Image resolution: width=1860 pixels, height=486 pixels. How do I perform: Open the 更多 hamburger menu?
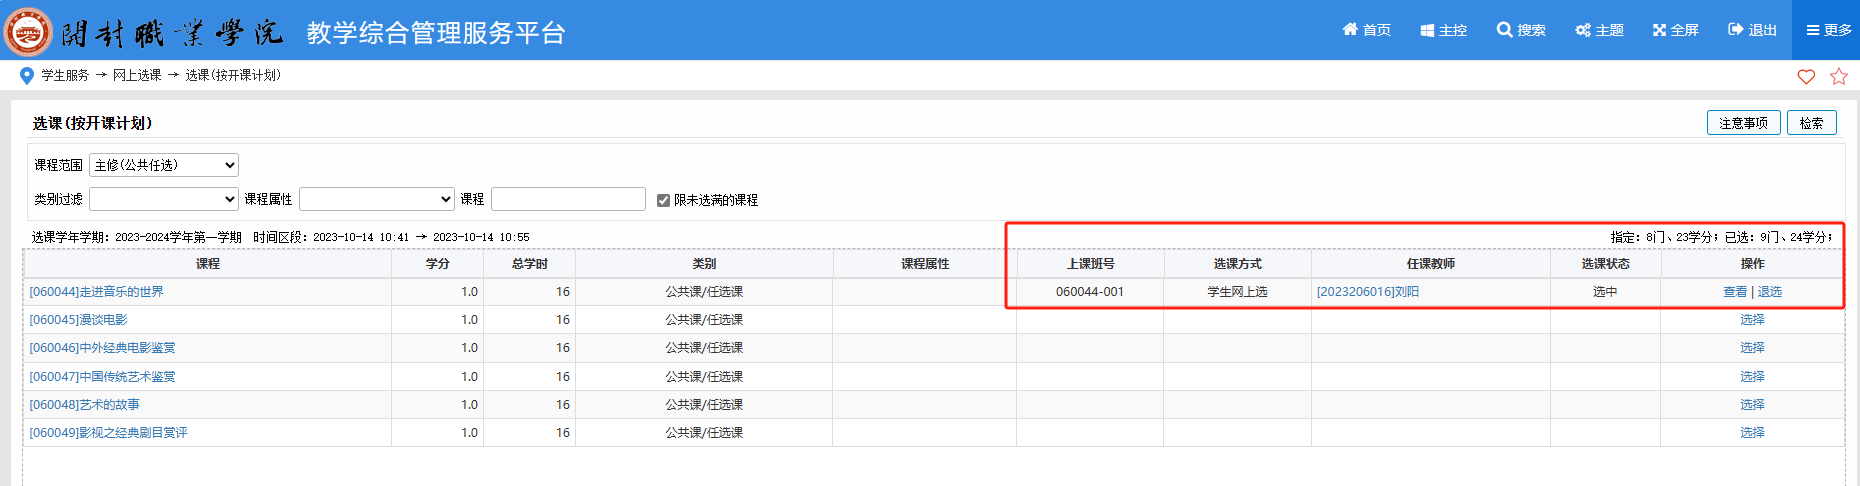tap(1812, 30)
